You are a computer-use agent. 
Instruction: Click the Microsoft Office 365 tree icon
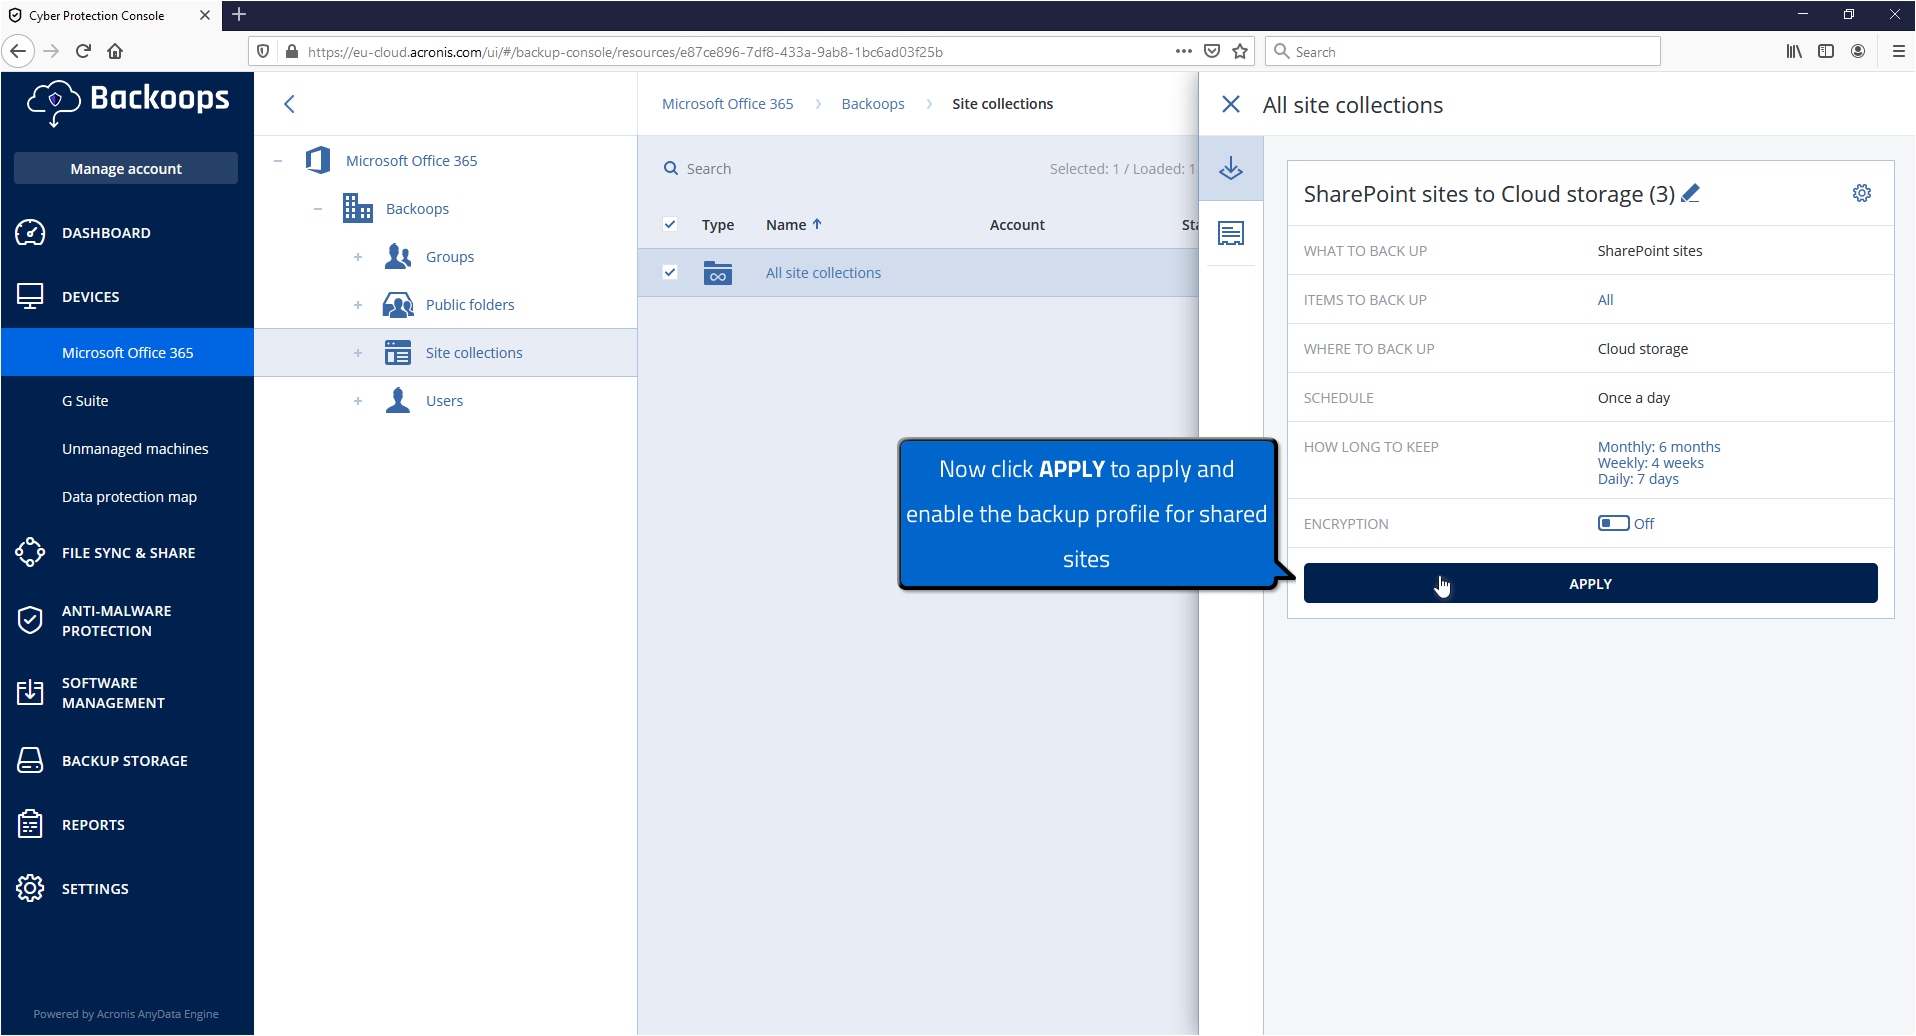click(318, 160)
